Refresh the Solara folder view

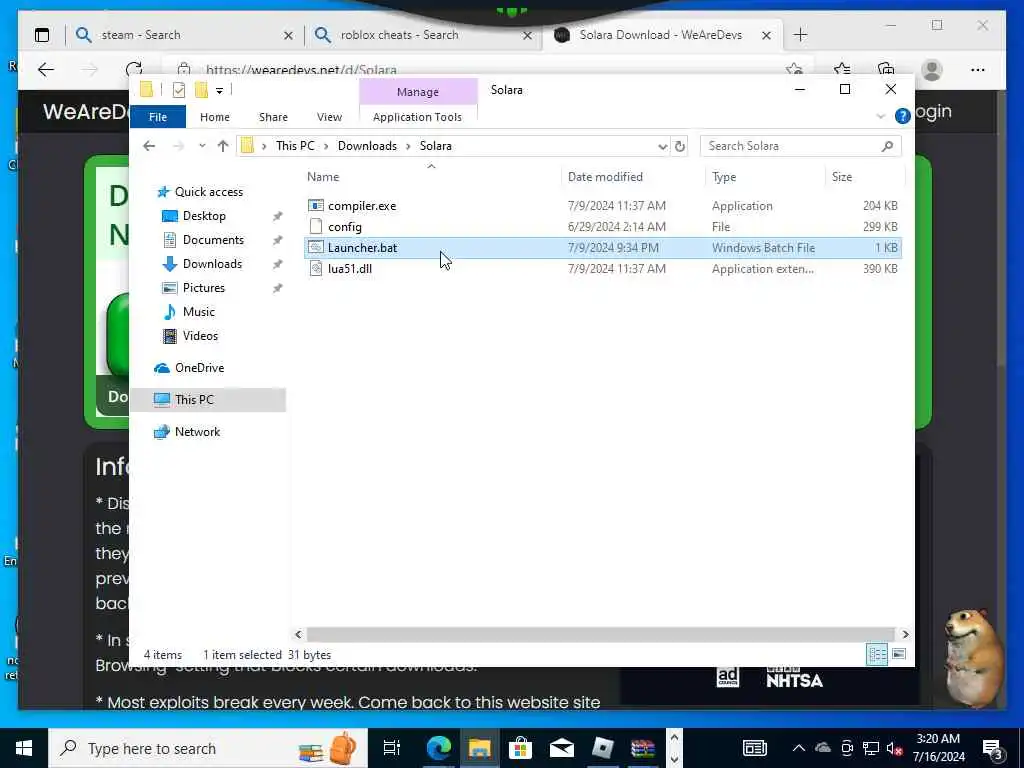tap(680, 146)
